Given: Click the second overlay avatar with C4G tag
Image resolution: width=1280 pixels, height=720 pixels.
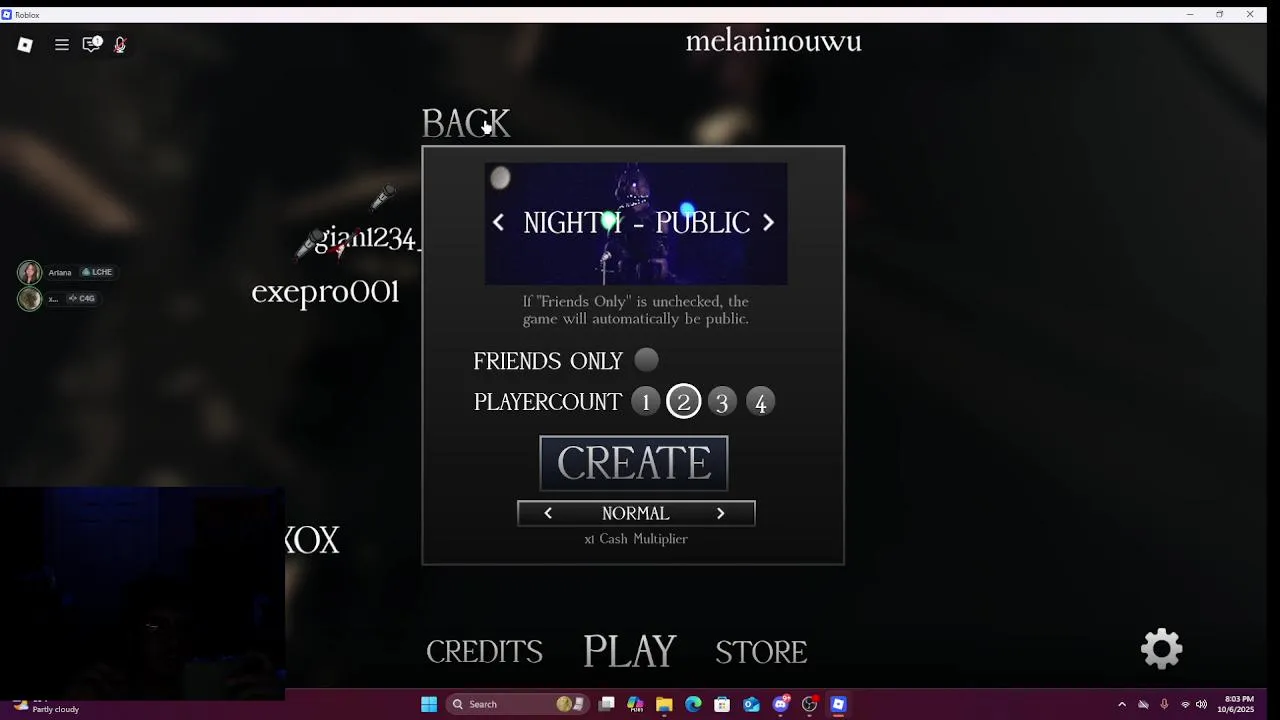Looking at the screenshot, I should click(x=29, y=298).
